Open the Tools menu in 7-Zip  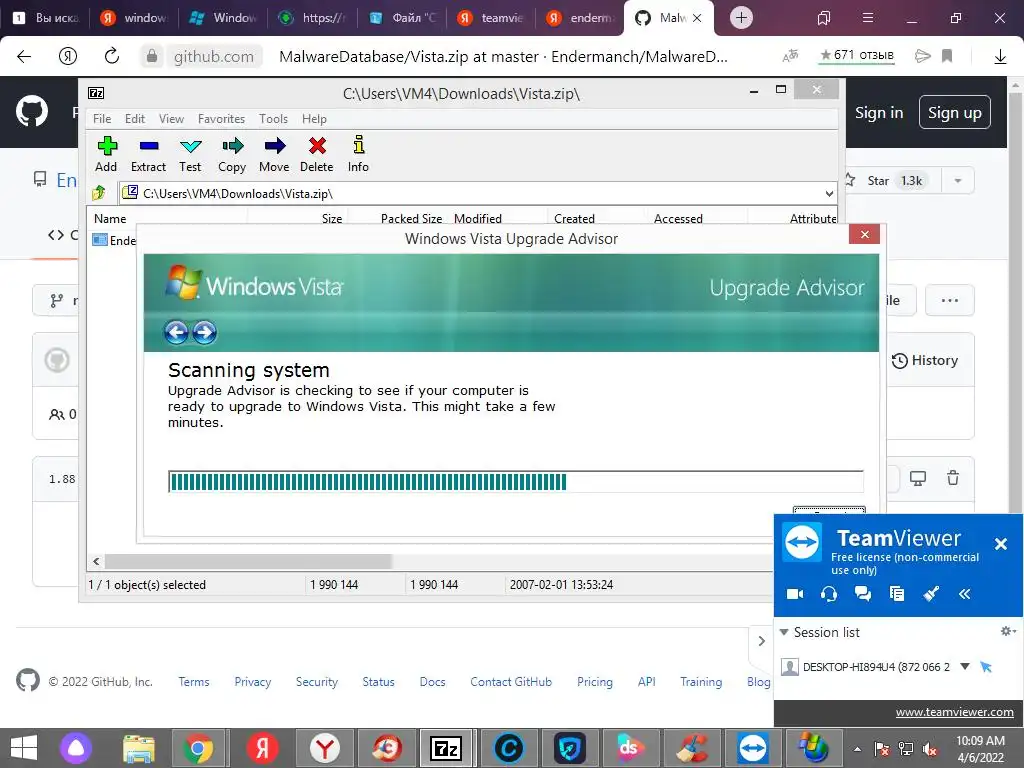point(273,119)
